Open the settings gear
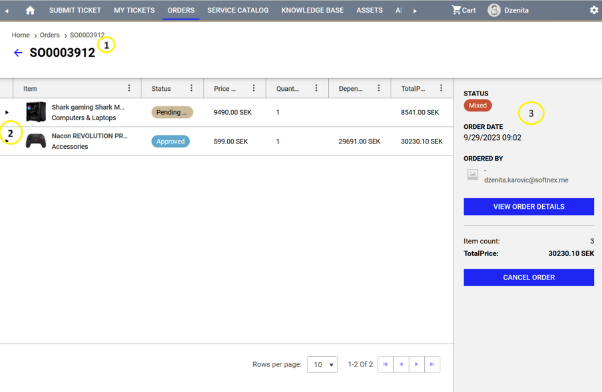Viewport: 602px width, 392px height. pyautogui.click(x=594, y=10)
